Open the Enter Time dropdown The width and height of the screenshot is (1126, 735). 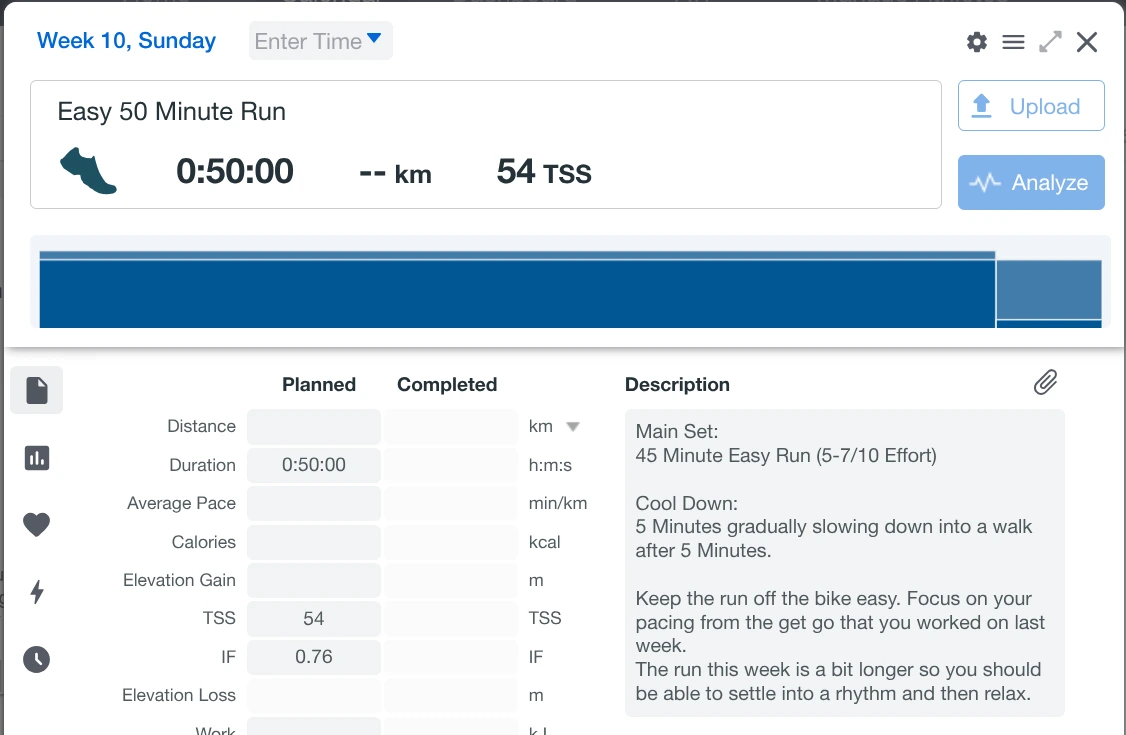pyautogui.click(x=320, y=41)
